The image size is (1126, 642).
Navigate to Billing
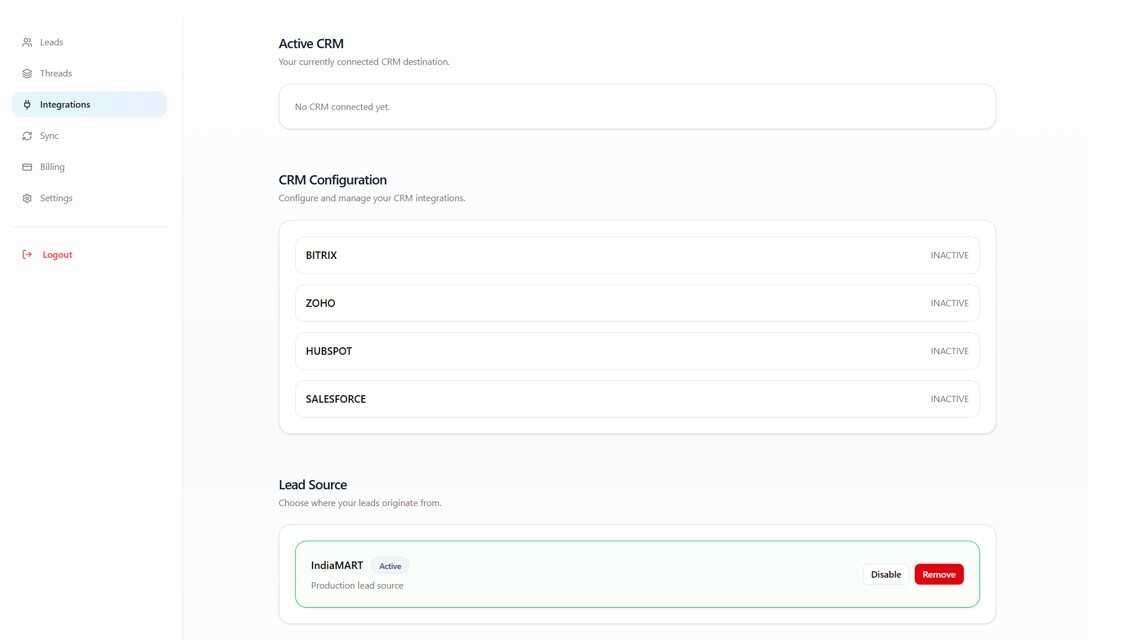click(x=89, y=167)
